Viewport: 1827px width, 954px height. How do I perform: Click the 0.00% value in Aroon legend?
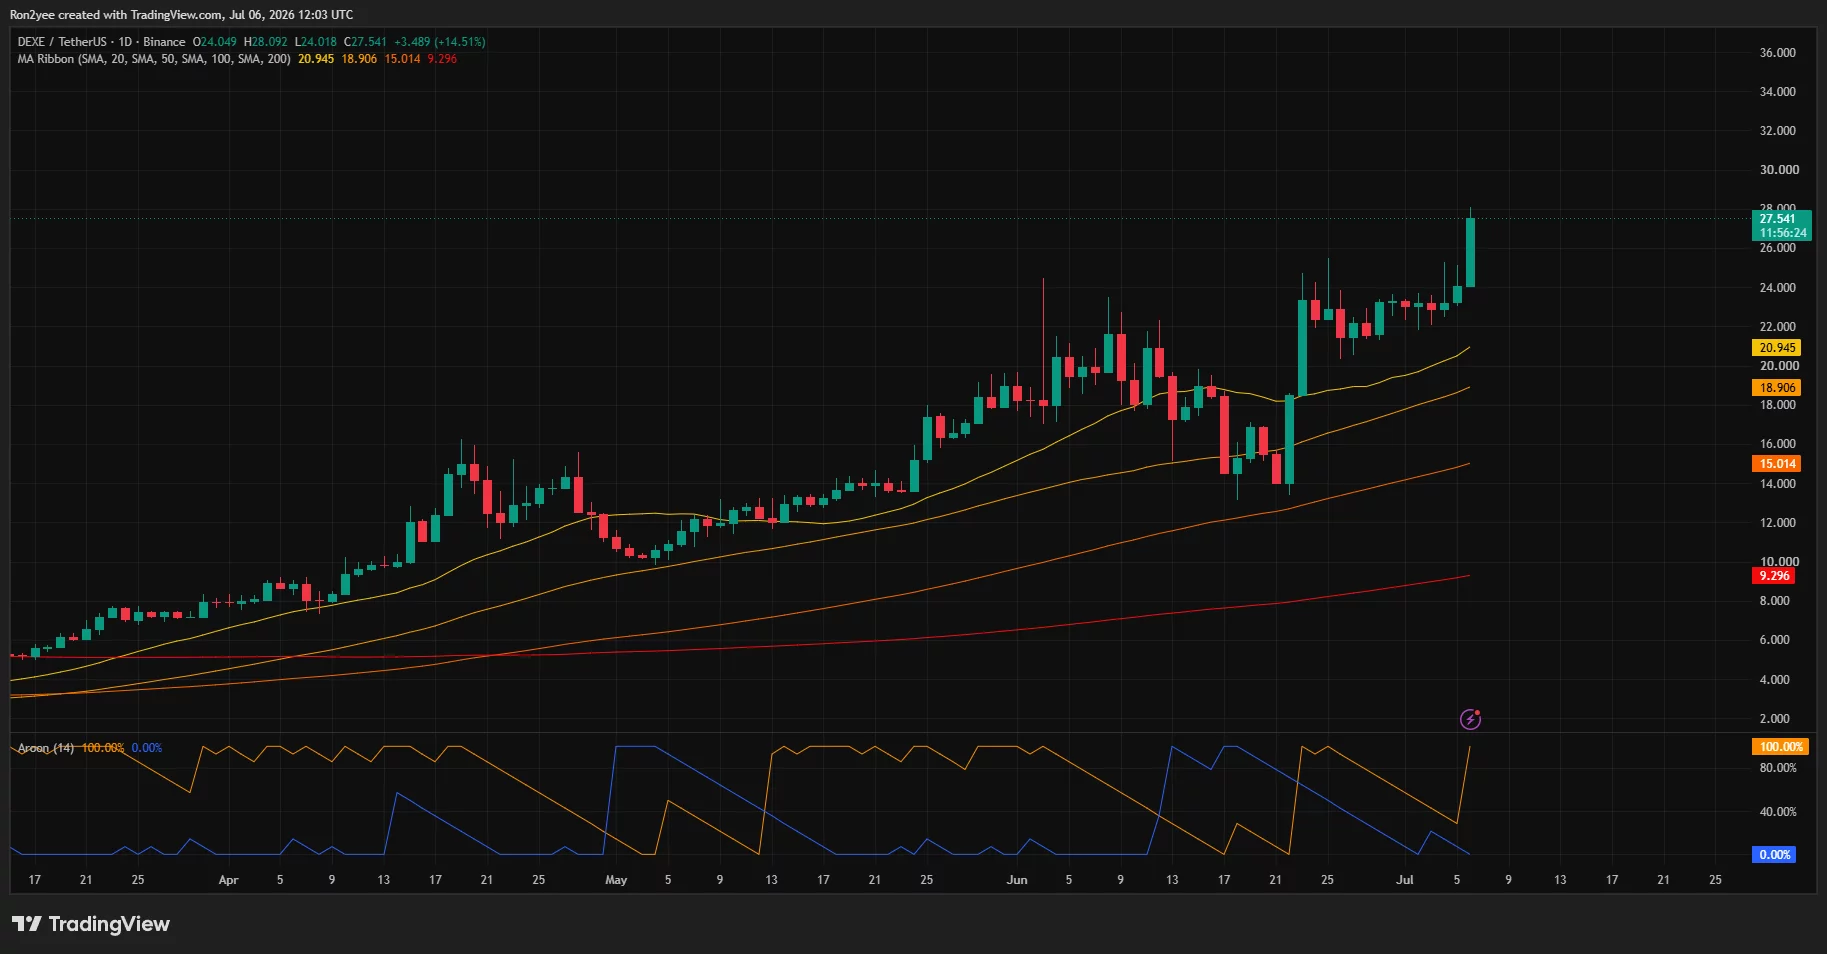click(147, 748)
